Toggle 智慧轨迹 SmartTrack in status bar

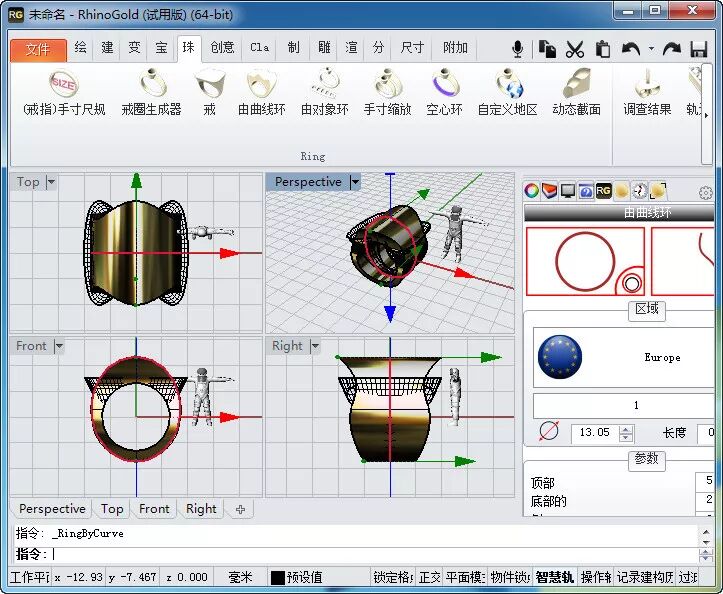[555, 577]
